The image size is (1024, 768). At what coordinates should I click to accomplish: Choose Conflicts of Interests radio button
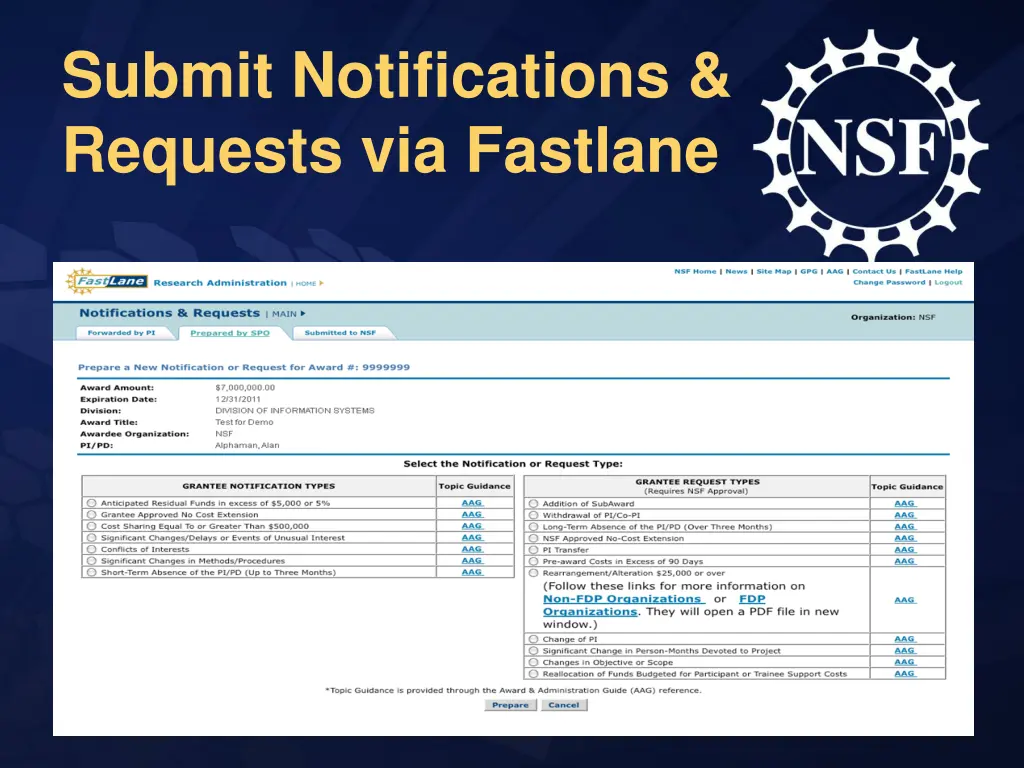[91, 549]
